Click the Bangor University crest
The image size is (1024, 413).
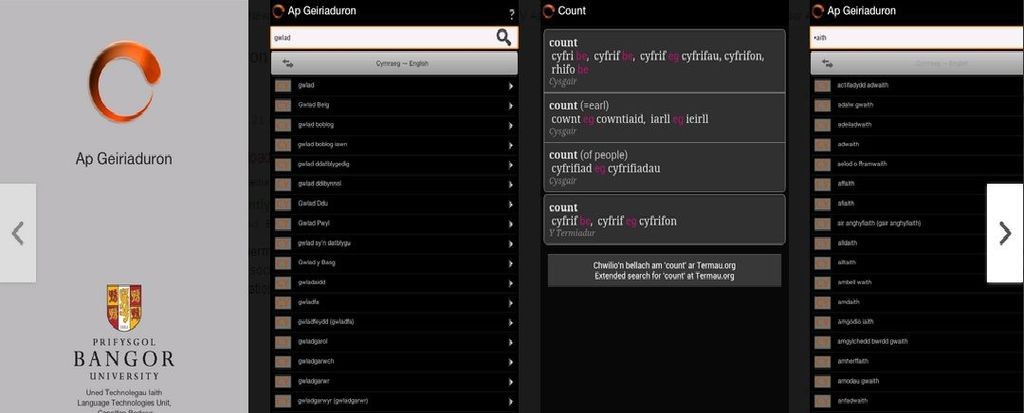click(124, 307)
